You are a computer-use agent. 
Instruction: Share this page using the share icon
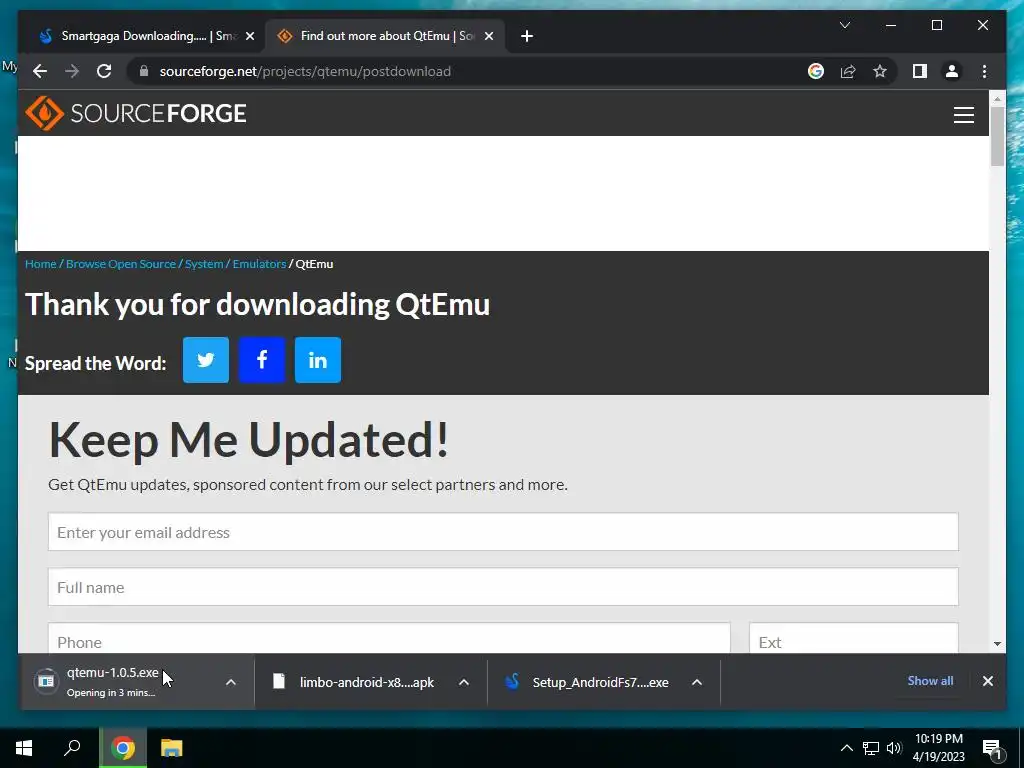point(848,71)
